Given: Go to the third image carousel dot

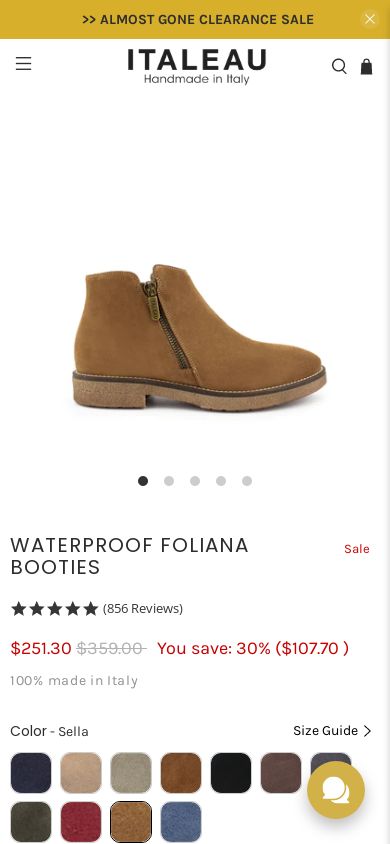Looking at the screenshot, I should pyautogui.click(x=195, y=481).
